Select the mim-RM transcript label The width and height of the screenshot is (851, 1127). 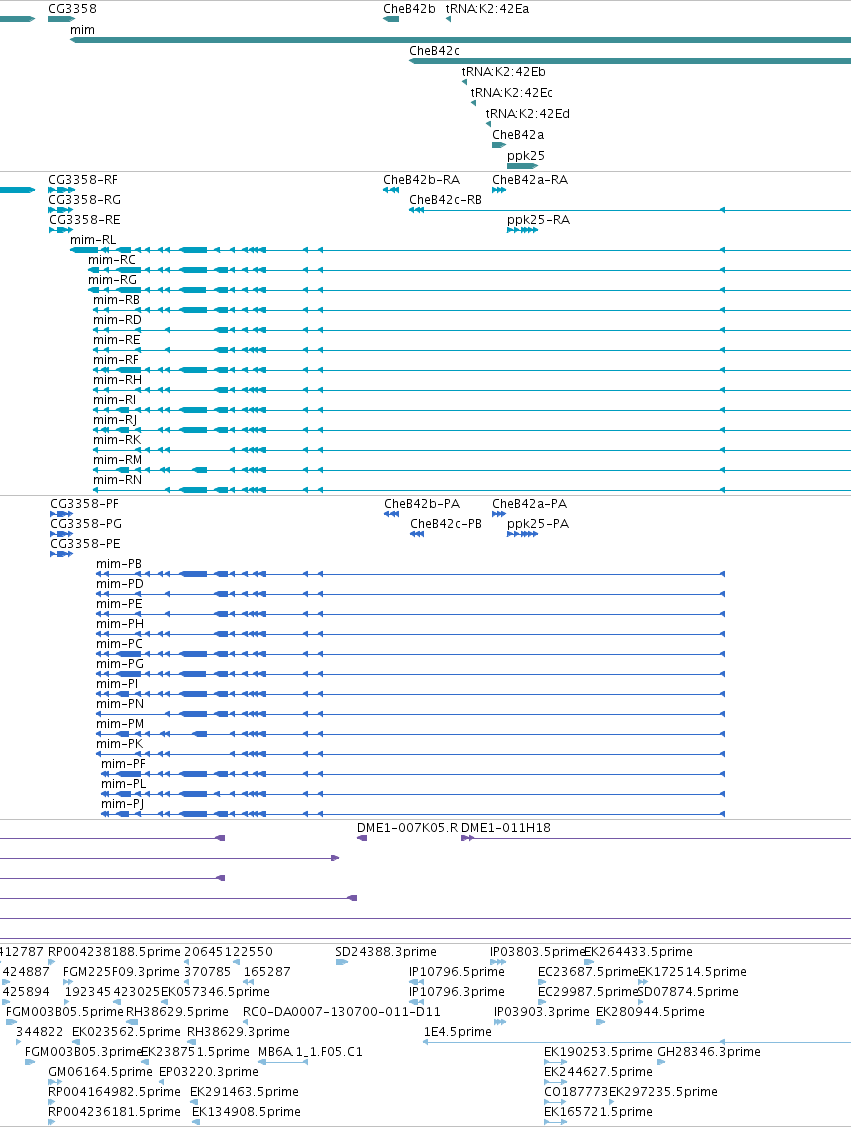pos(117,460)
